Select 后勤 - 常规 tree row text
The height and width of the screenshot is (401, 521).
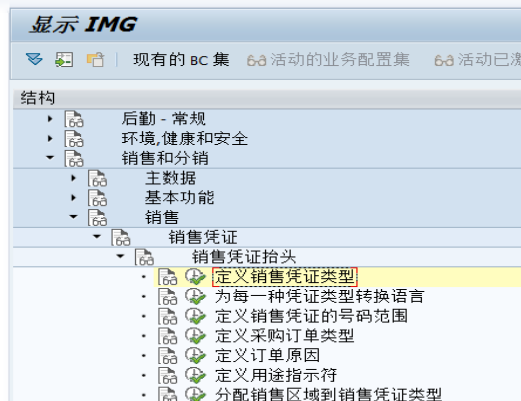(x=163, y=119)
